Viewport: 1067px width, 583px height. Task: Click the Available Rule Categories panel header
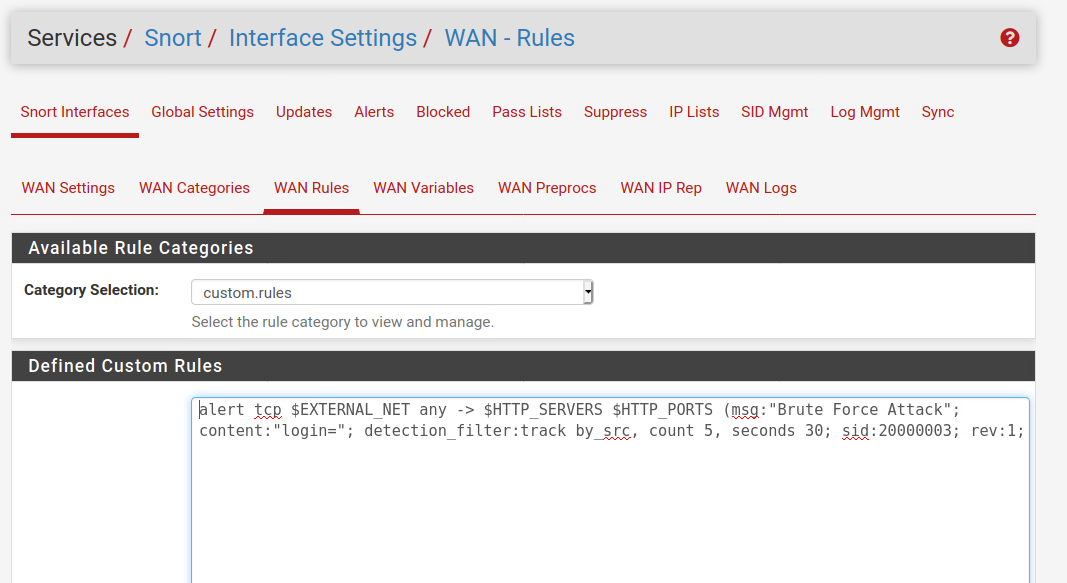click(523, 248)
